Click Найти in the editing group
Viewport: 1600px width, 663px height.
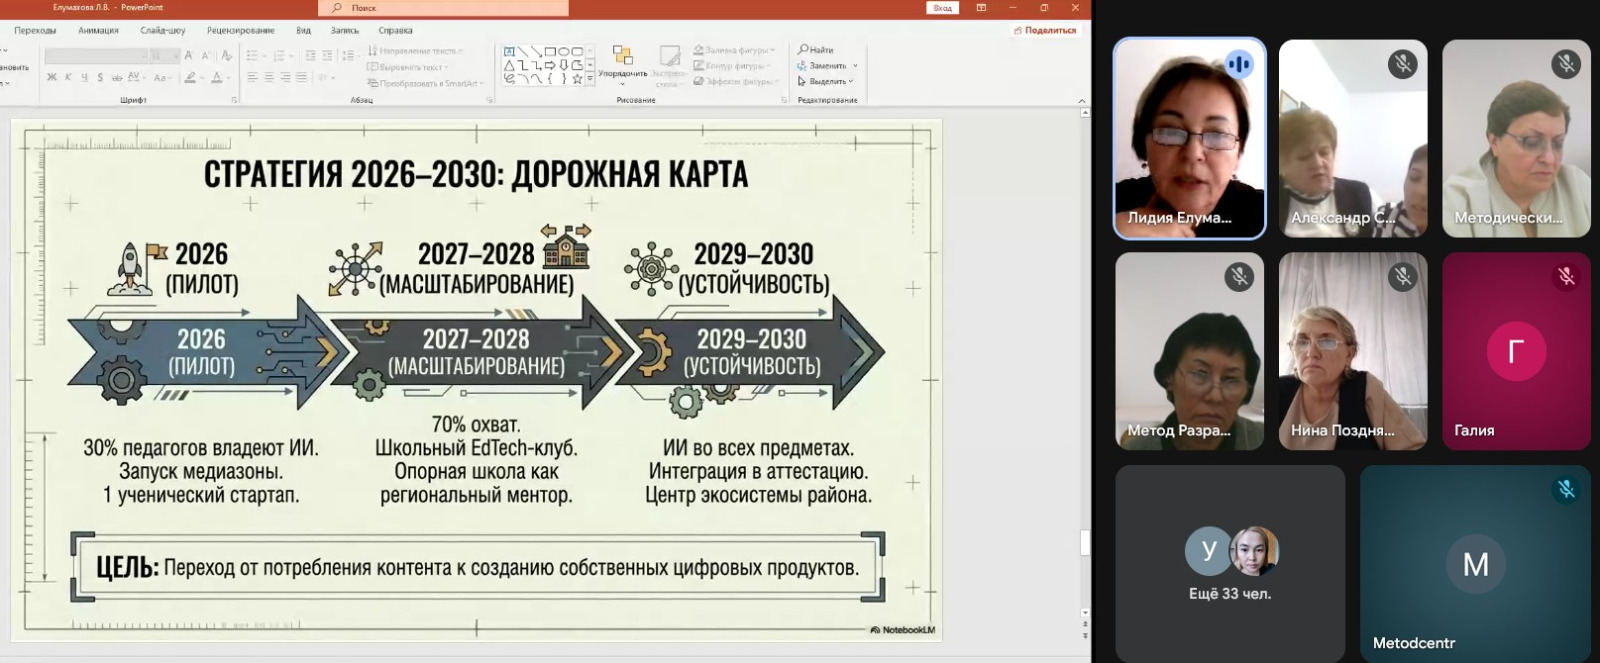coord(816,49)
